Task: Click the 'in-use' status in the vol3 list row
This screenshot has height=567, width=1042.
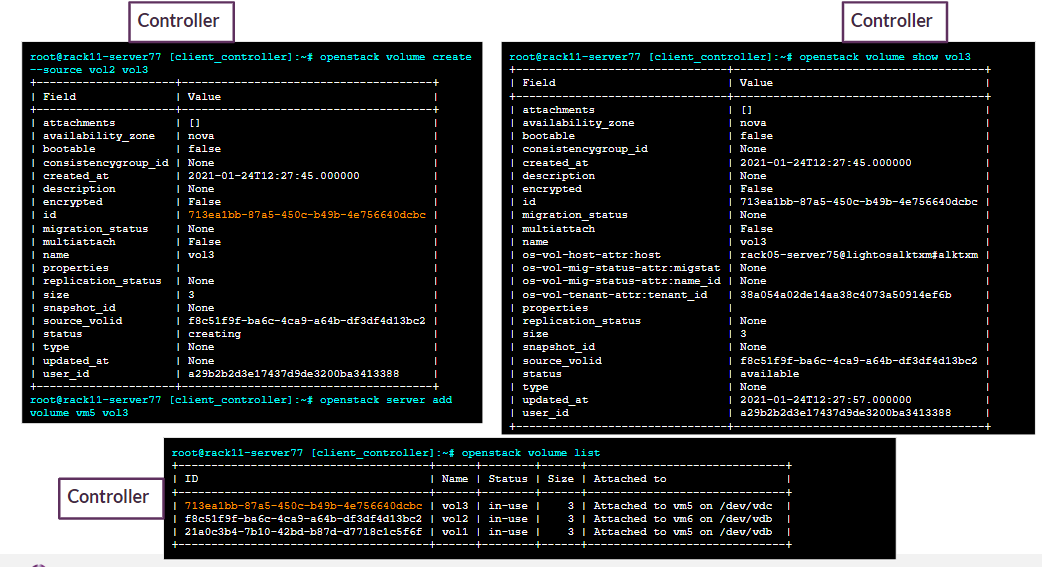Action: click(508, 505)
